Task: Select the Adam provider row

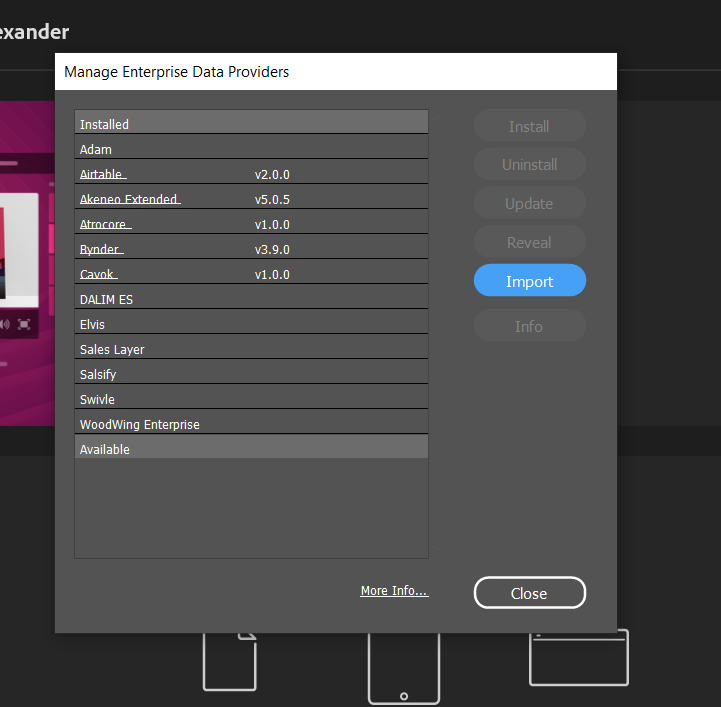Action: (x=251, y=147)
